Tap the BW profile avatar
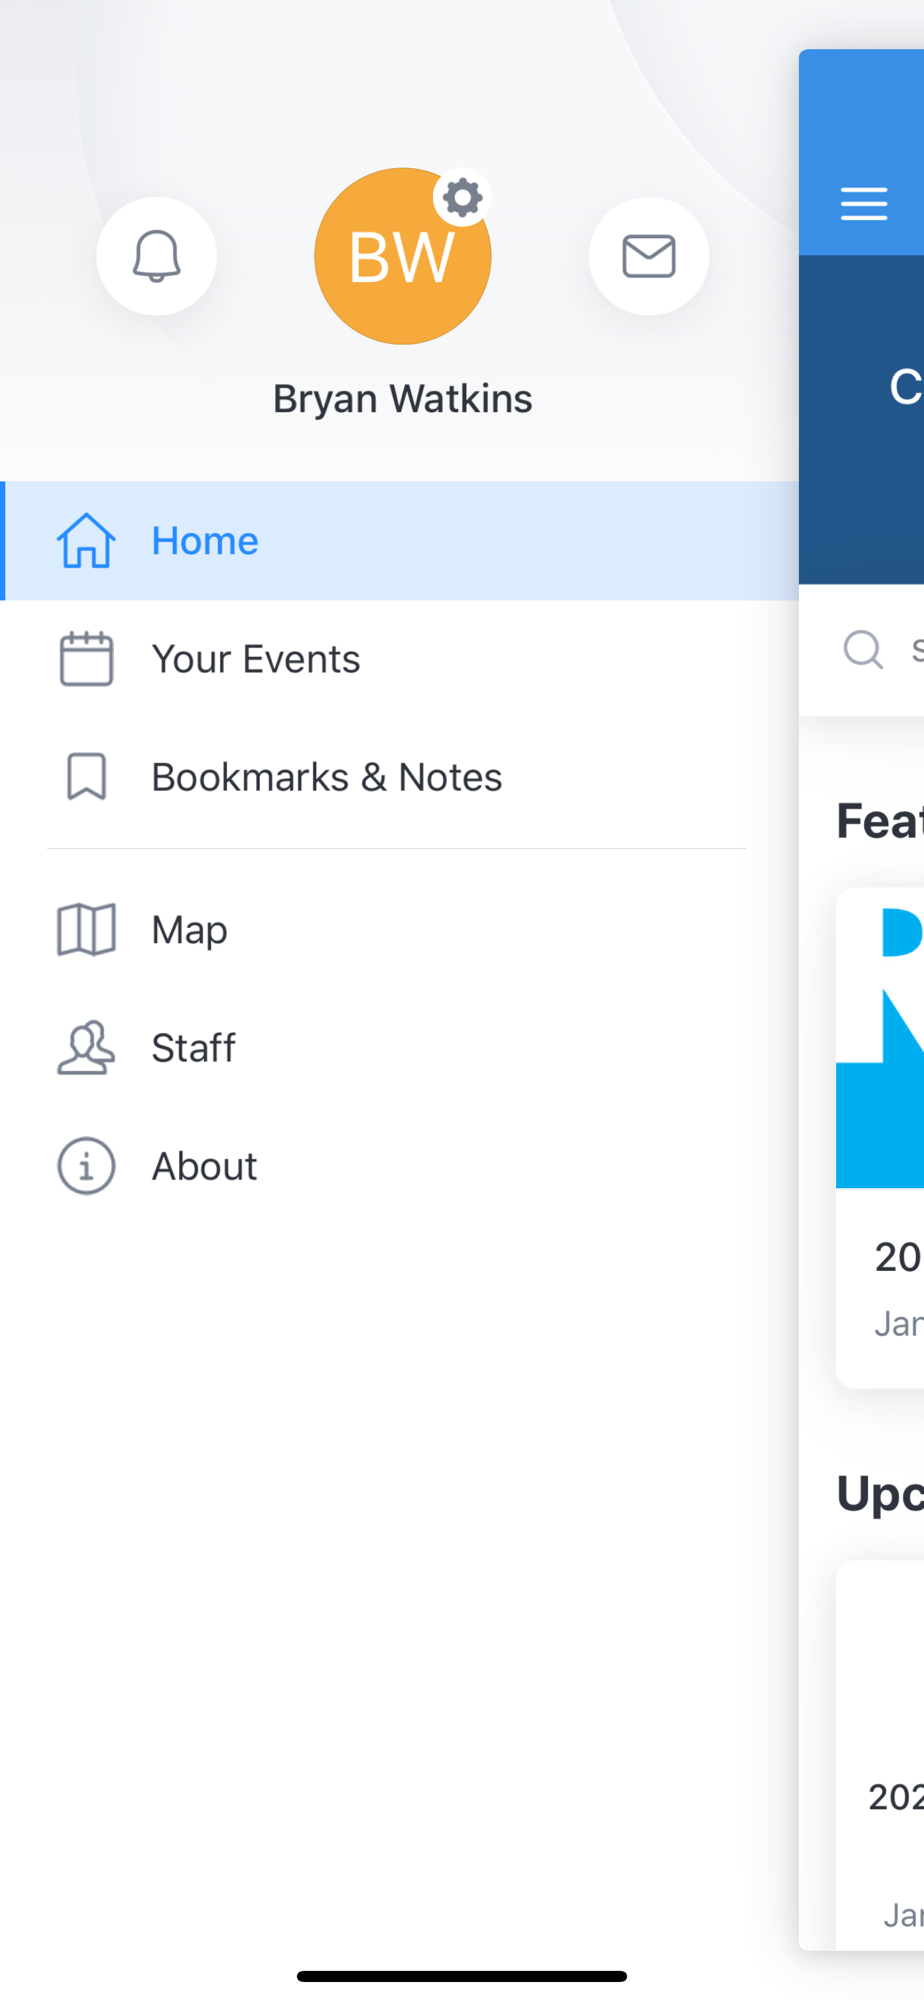 pyautogui.click(x=402, y=256)
